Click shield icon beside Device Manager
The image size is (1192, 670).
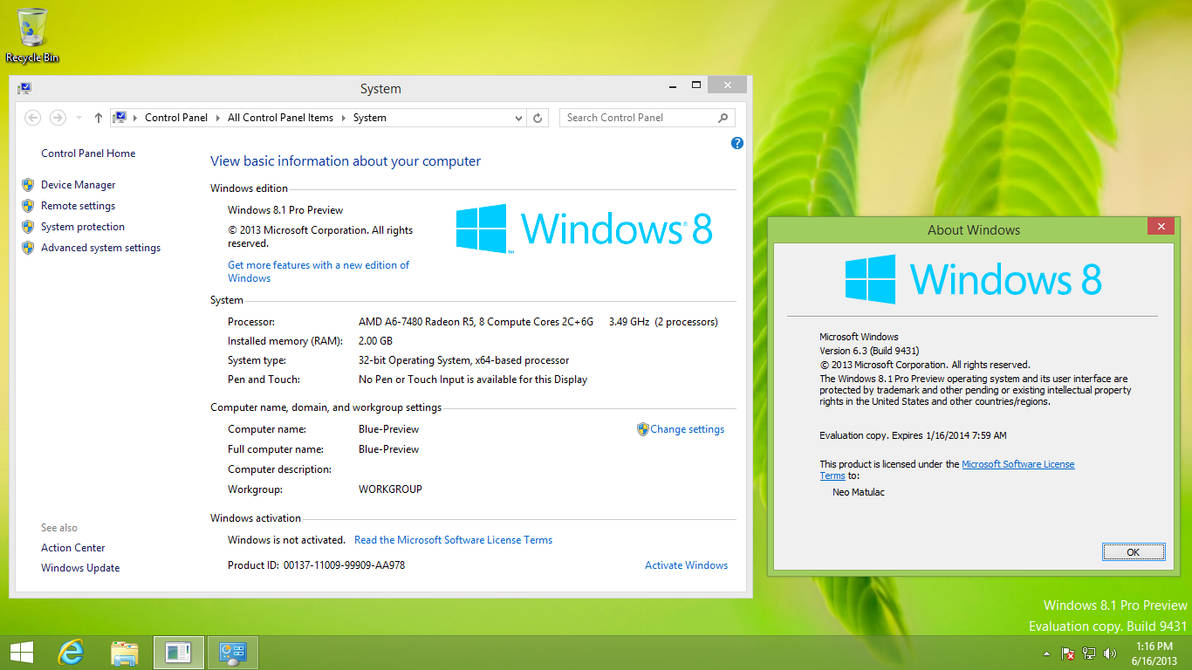point(28,185)
